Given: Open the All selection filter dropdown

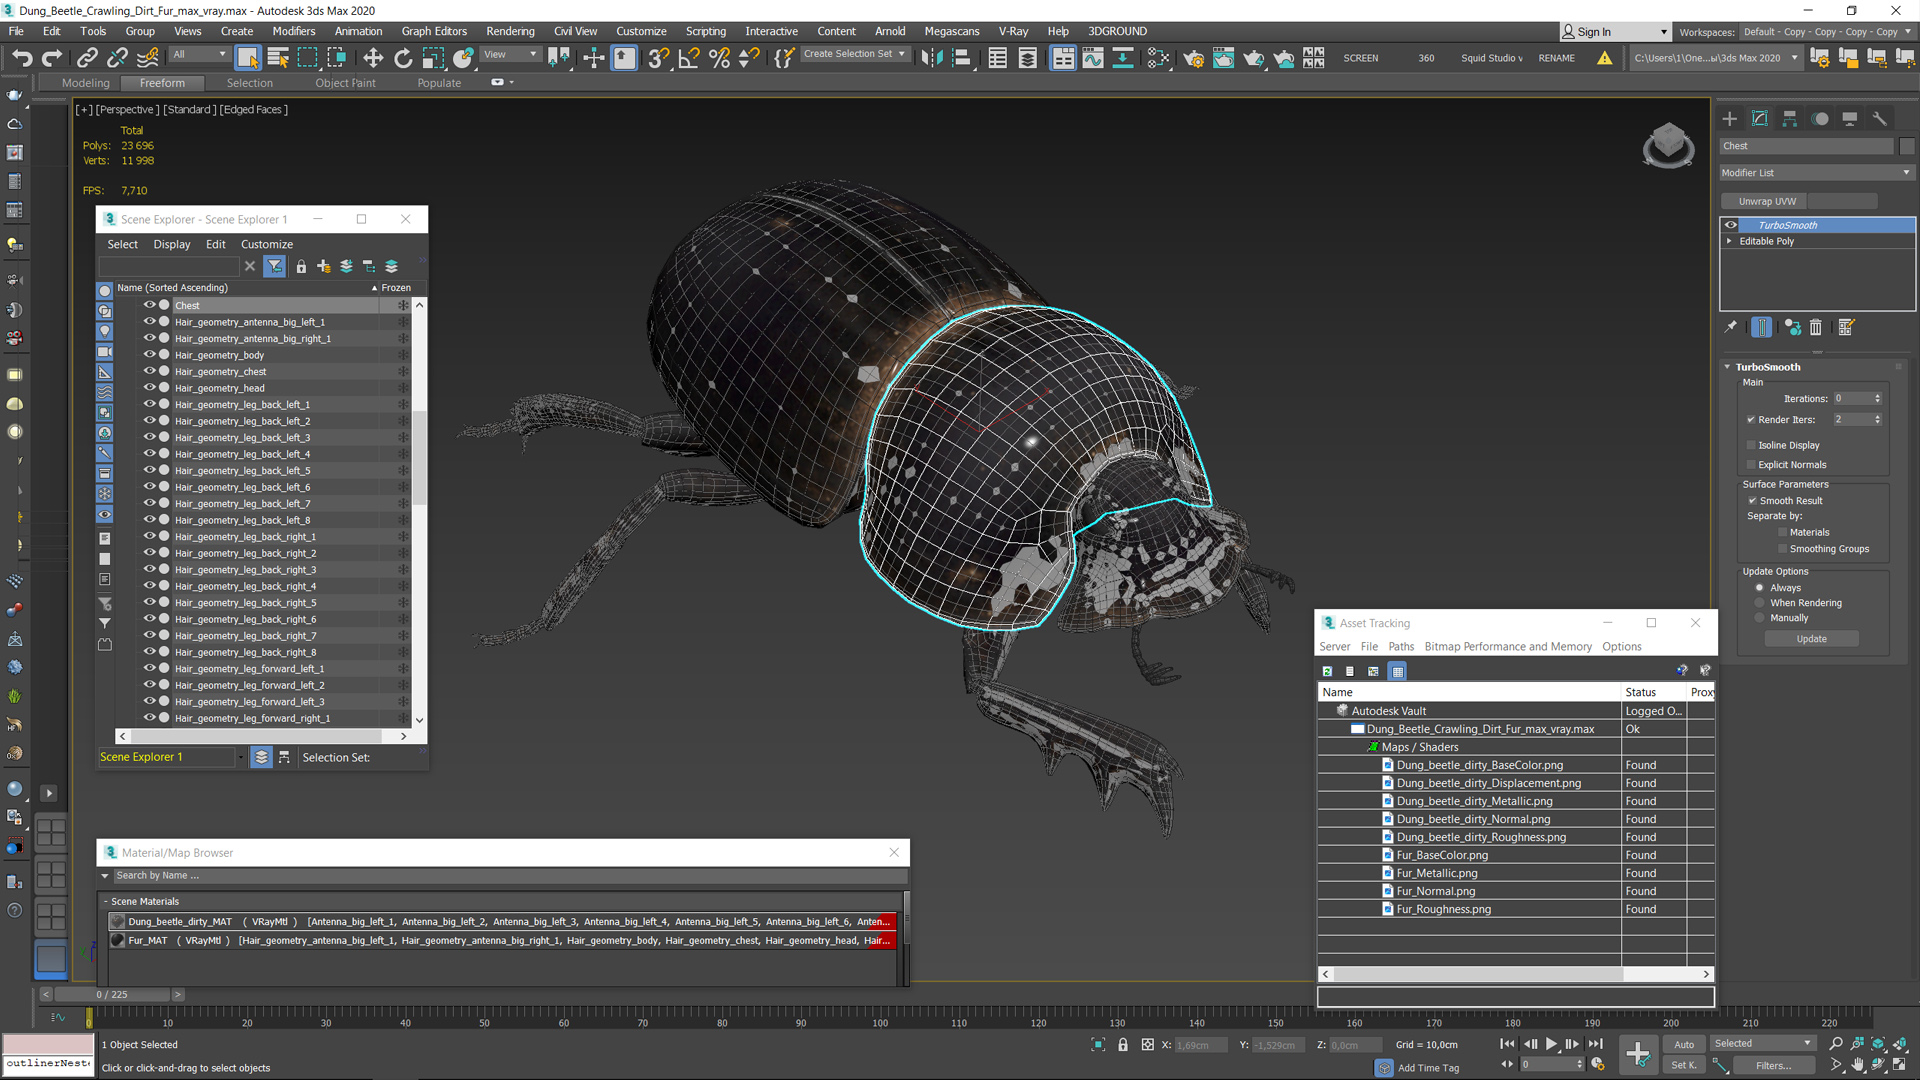Looking at the screenshot, I should (x=199, y=55).
